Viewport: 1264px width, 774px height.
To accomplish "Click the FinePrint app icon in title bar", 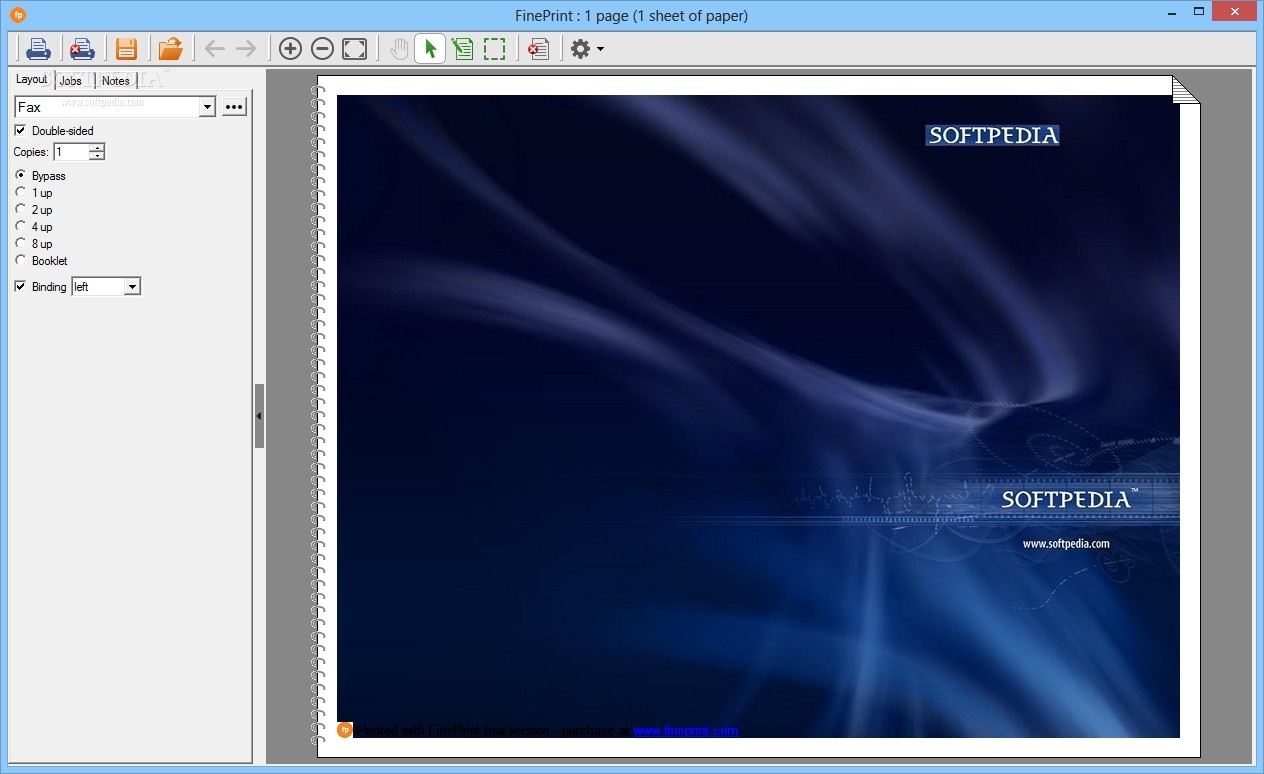I will (18, 15).
